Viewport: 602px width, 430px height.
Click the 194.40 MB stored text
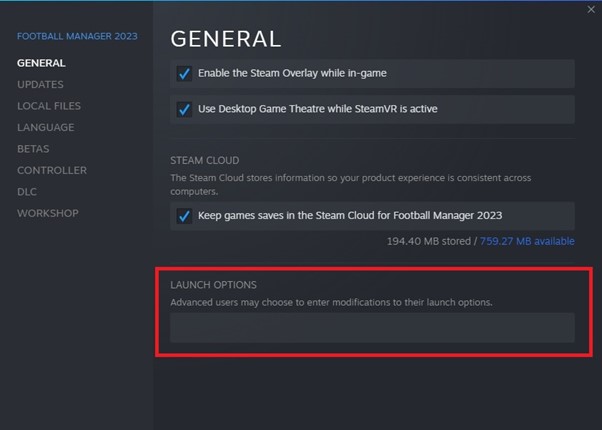(430, 241)
